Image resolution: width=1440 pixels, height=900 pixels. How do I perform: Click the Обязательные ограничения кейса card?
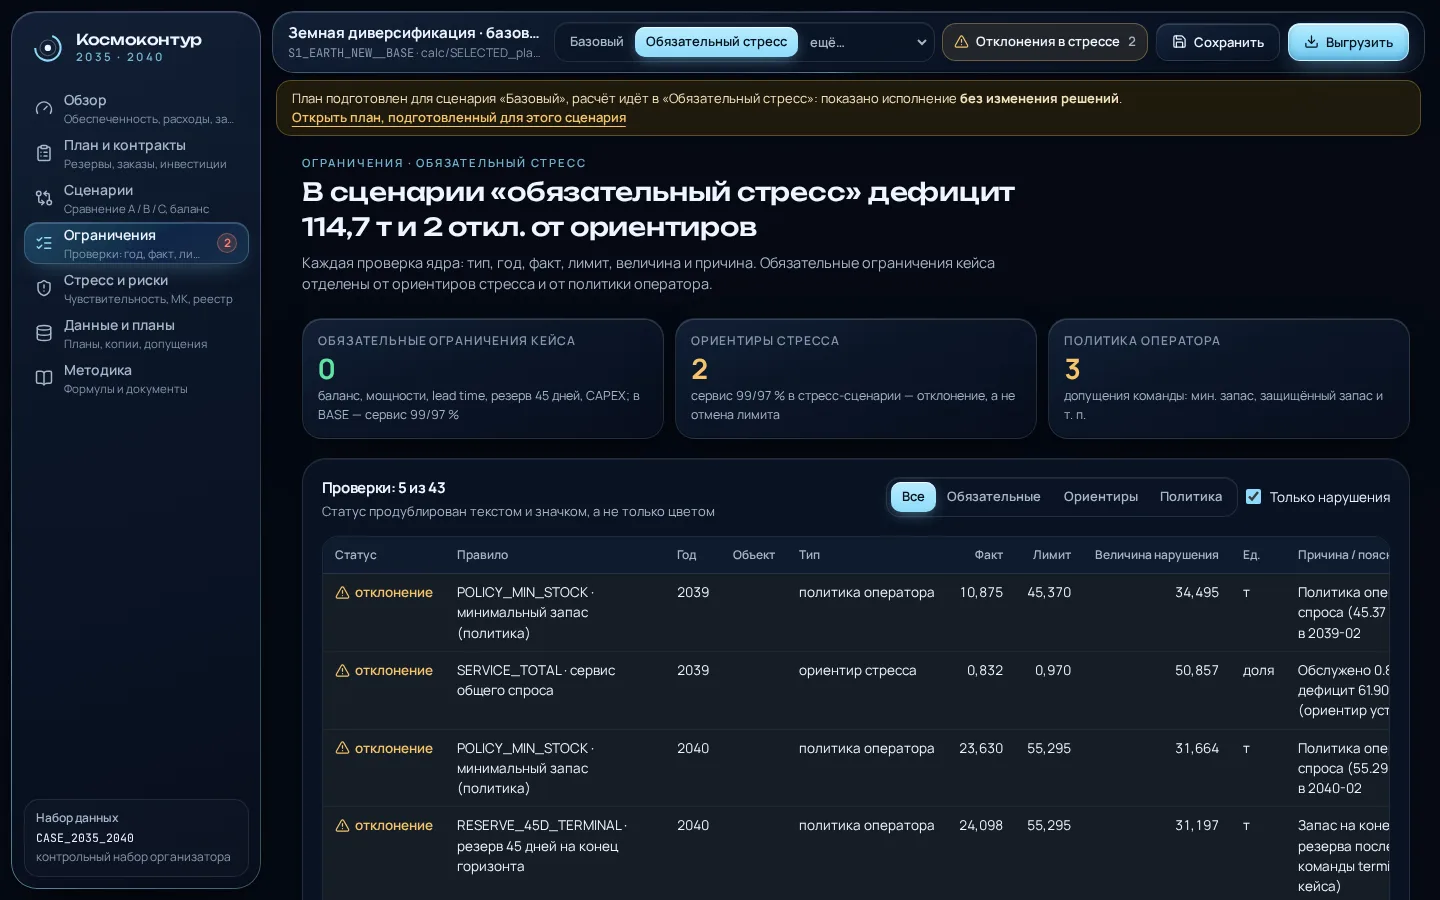coord(483,379)
